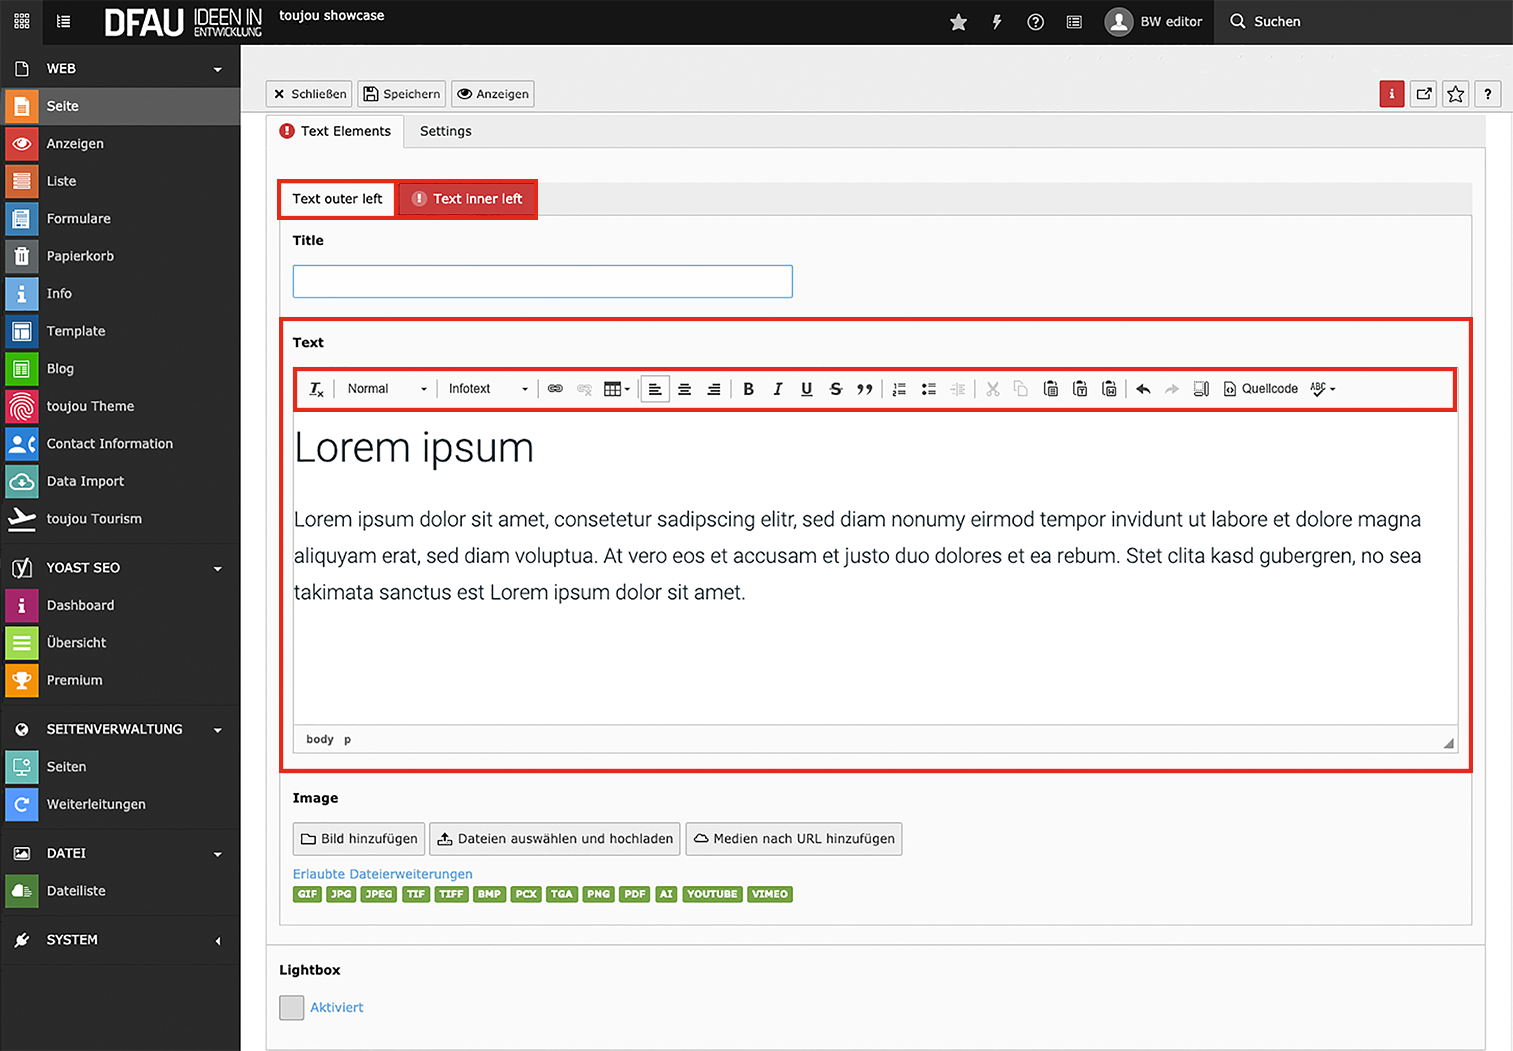Open toujou Theme module in sidebar
Image resolution: width=1513 pixels, height=1051 pixels.
pos(90,406)
